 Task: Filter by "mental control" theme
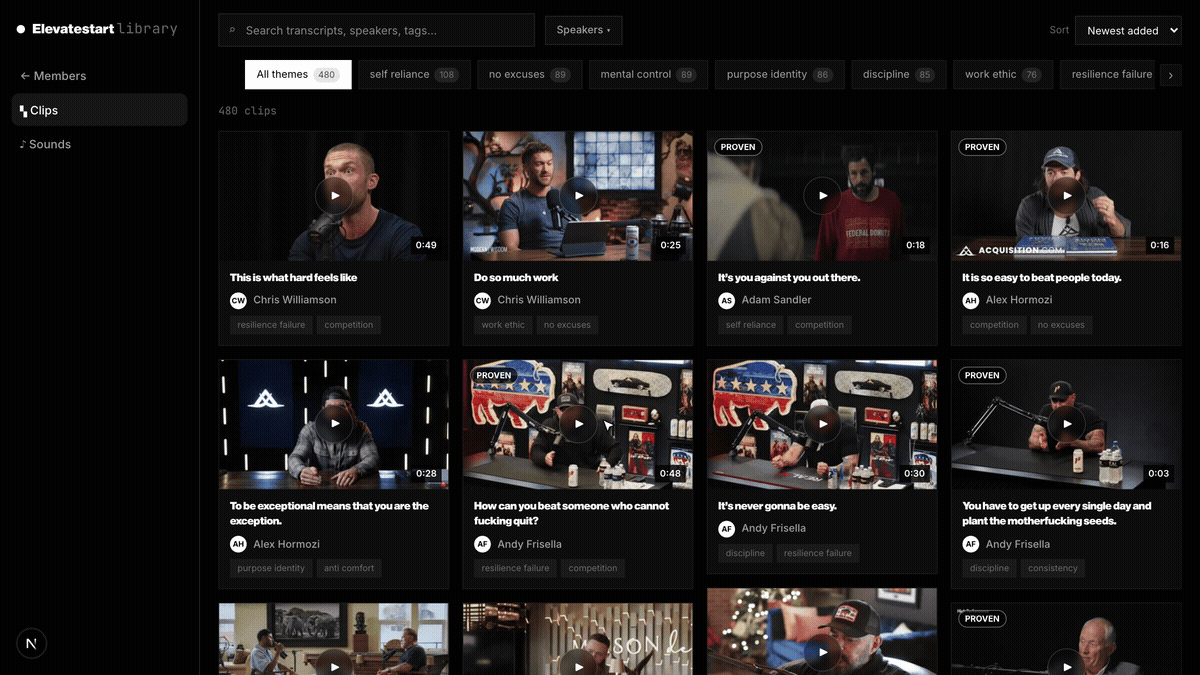click(648, 74)
